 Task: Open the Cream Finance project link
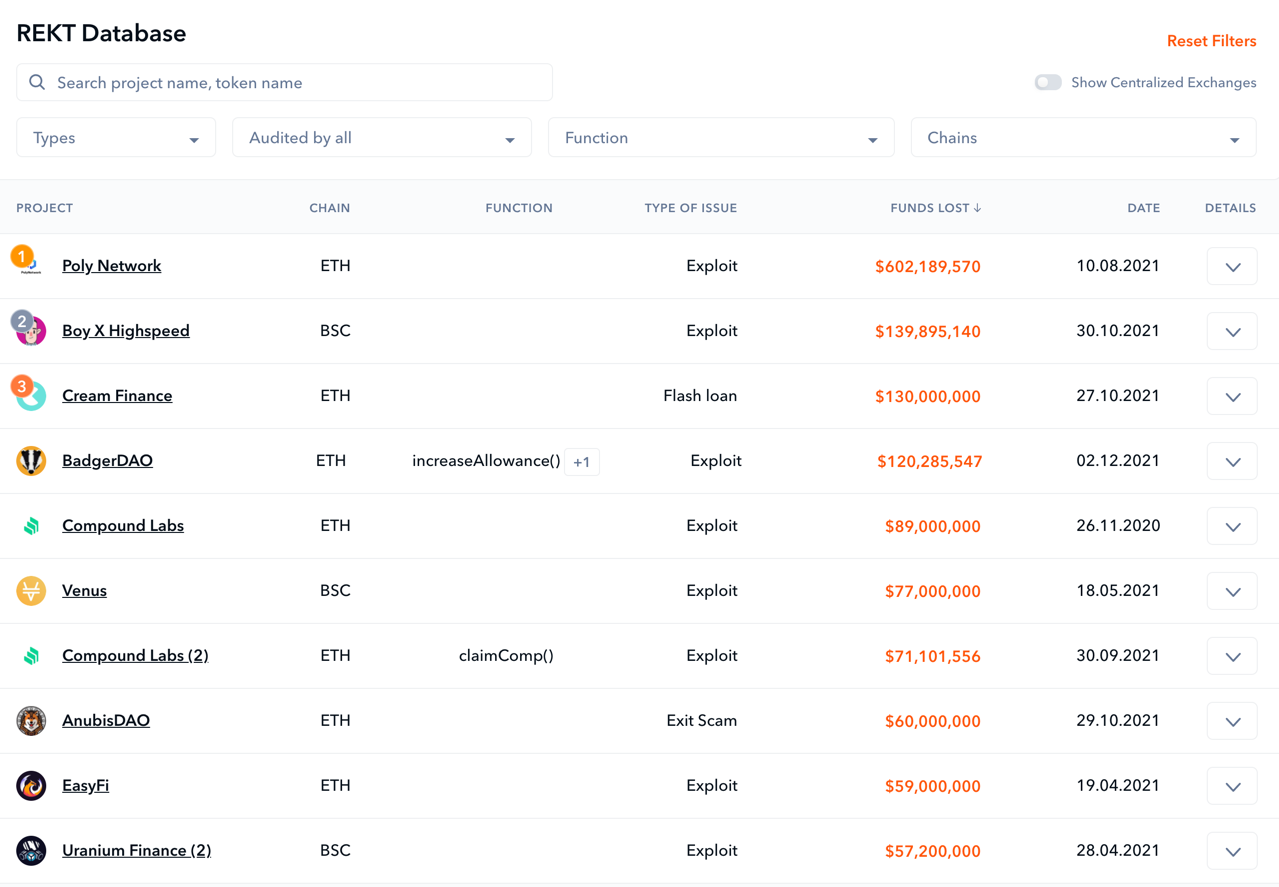pyautogui.click(x=117, y=396)
